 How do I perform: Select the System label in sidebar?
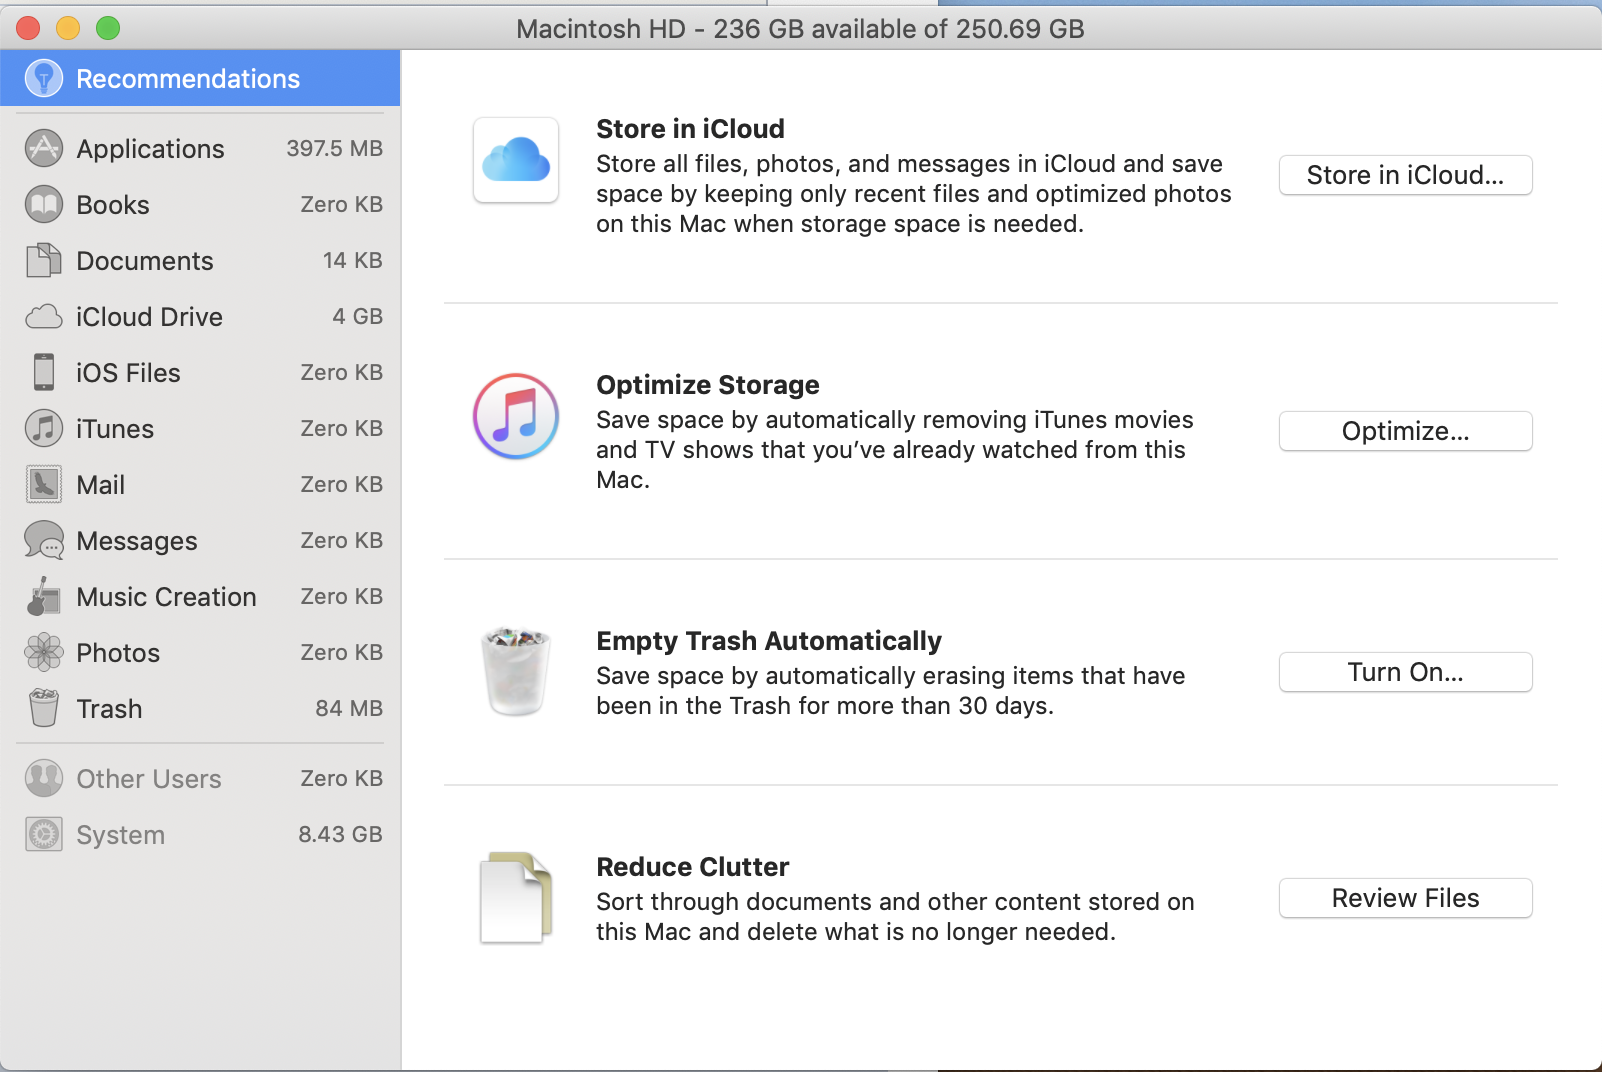121,835
